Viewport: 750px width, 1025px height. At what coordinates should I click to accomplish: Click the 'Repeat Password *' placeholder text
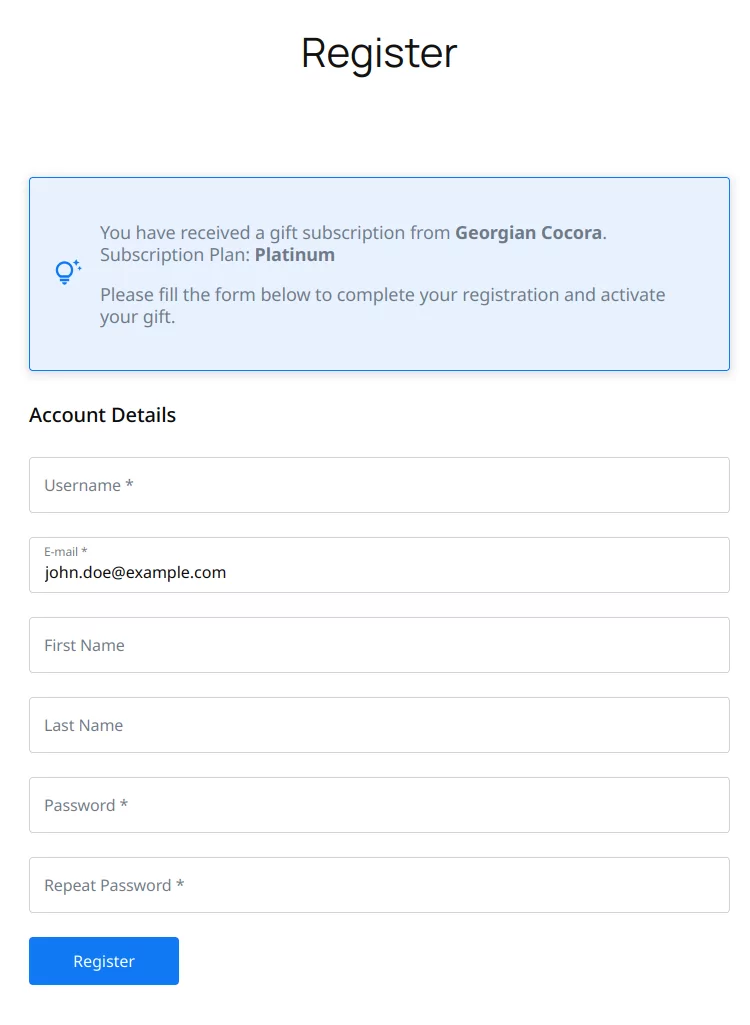(x=114, y=885)
